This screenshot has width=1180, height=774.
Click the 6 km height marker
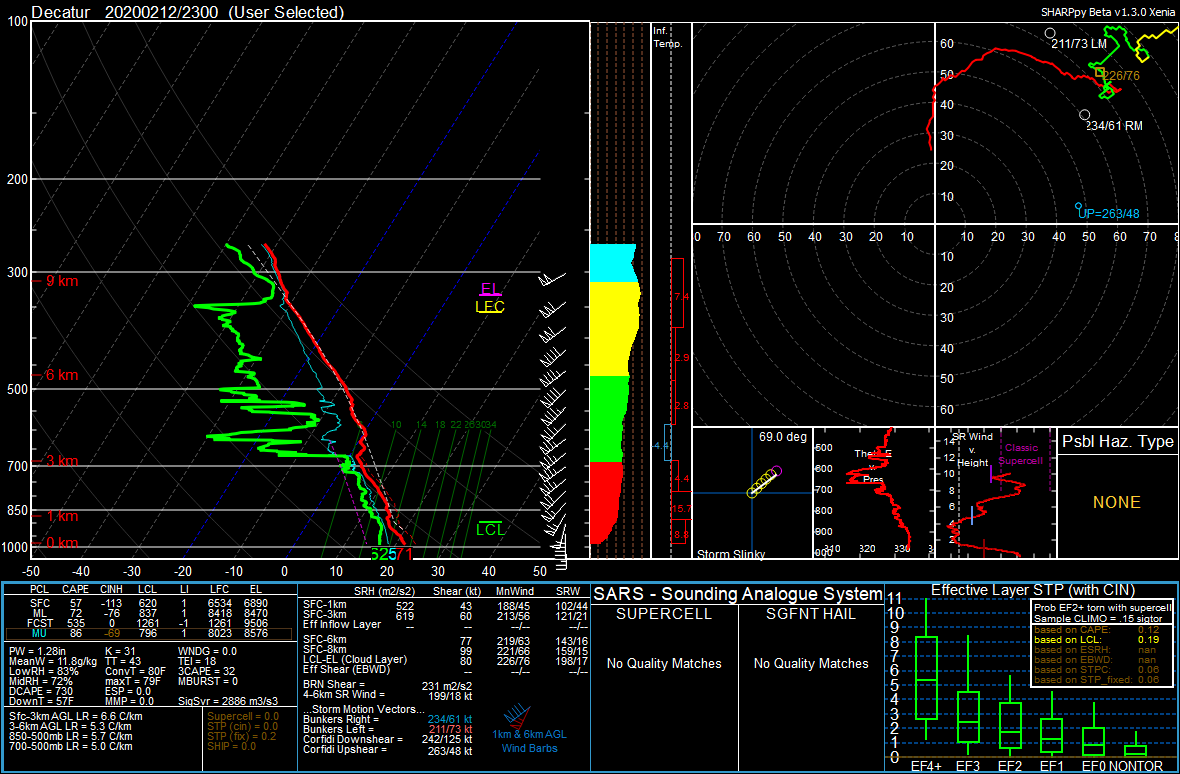tap(60, 375)
